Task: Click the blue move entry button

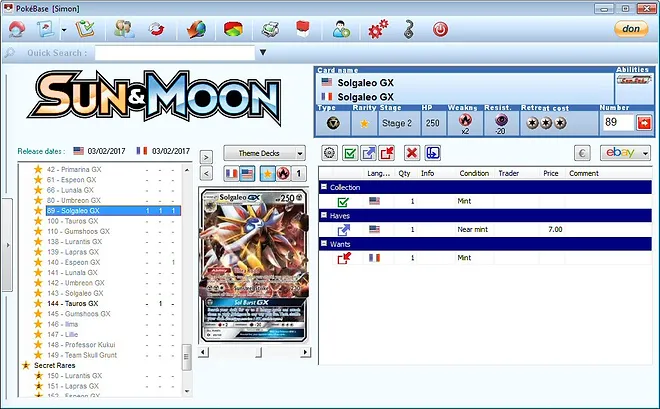Action: click(433, 153)
